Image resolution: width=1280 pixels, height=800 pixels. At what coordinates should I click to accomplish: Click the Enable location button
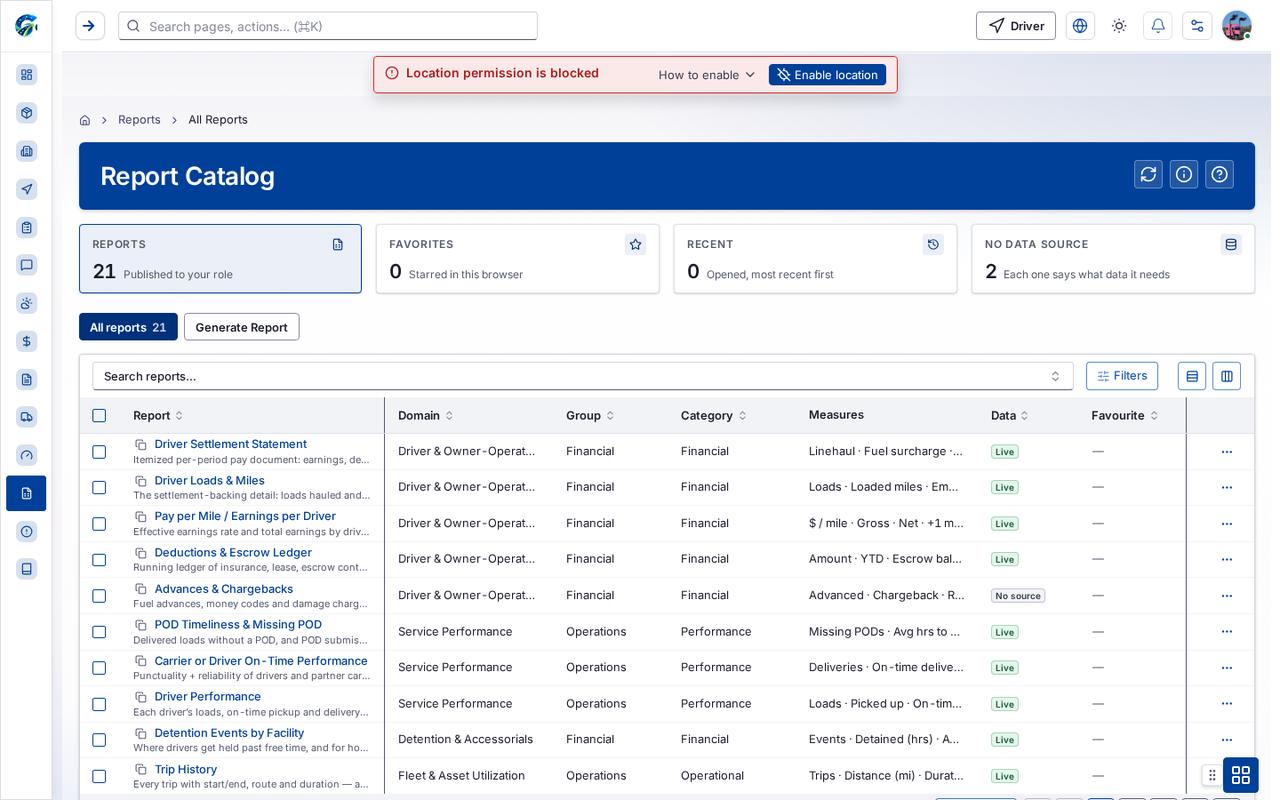(x=827, y=75)
